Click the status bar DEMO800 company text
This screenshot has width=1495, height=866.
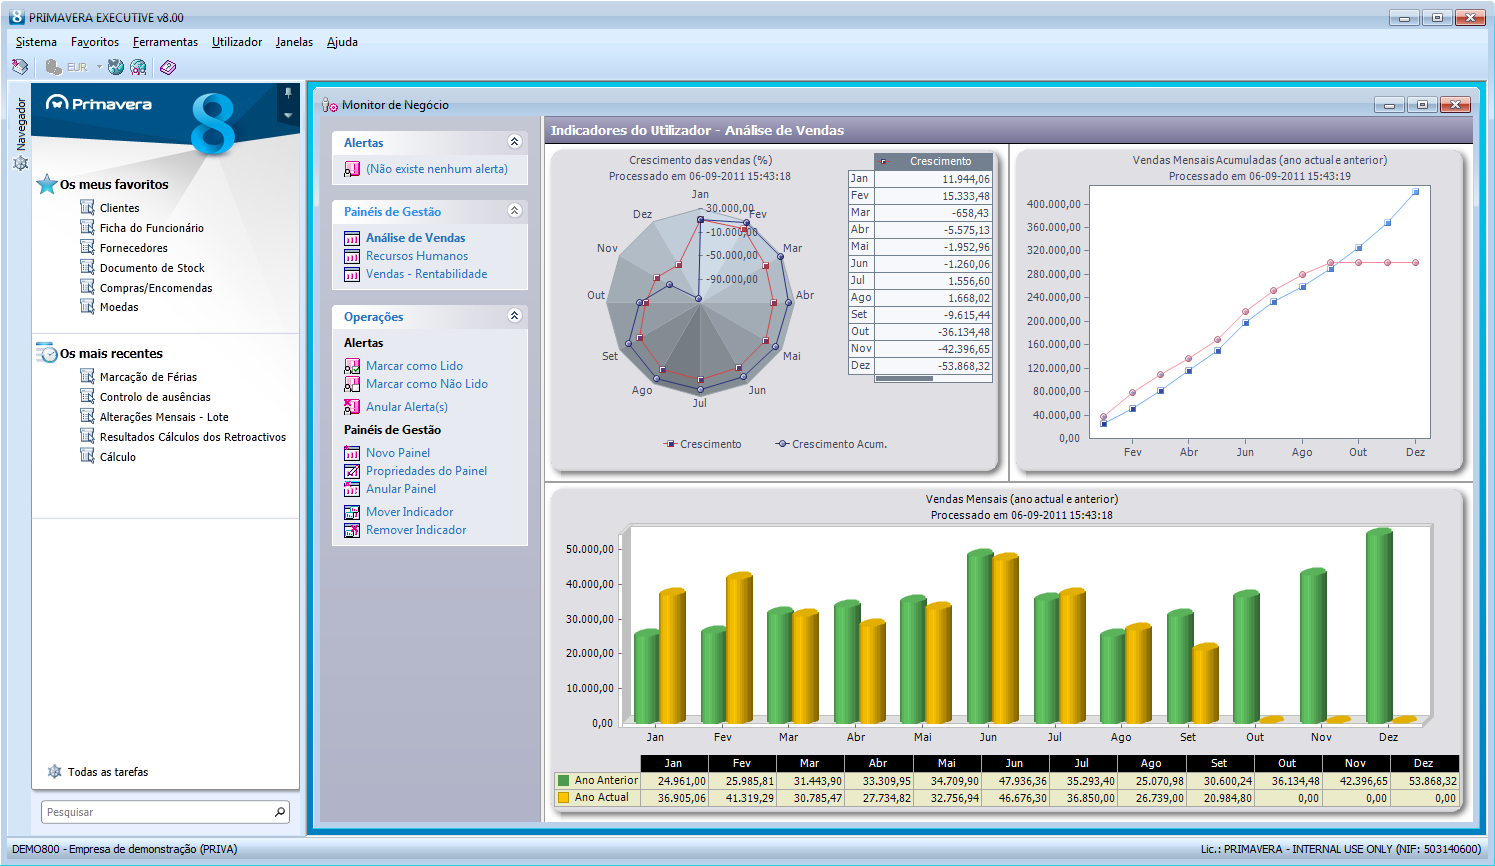125,849
